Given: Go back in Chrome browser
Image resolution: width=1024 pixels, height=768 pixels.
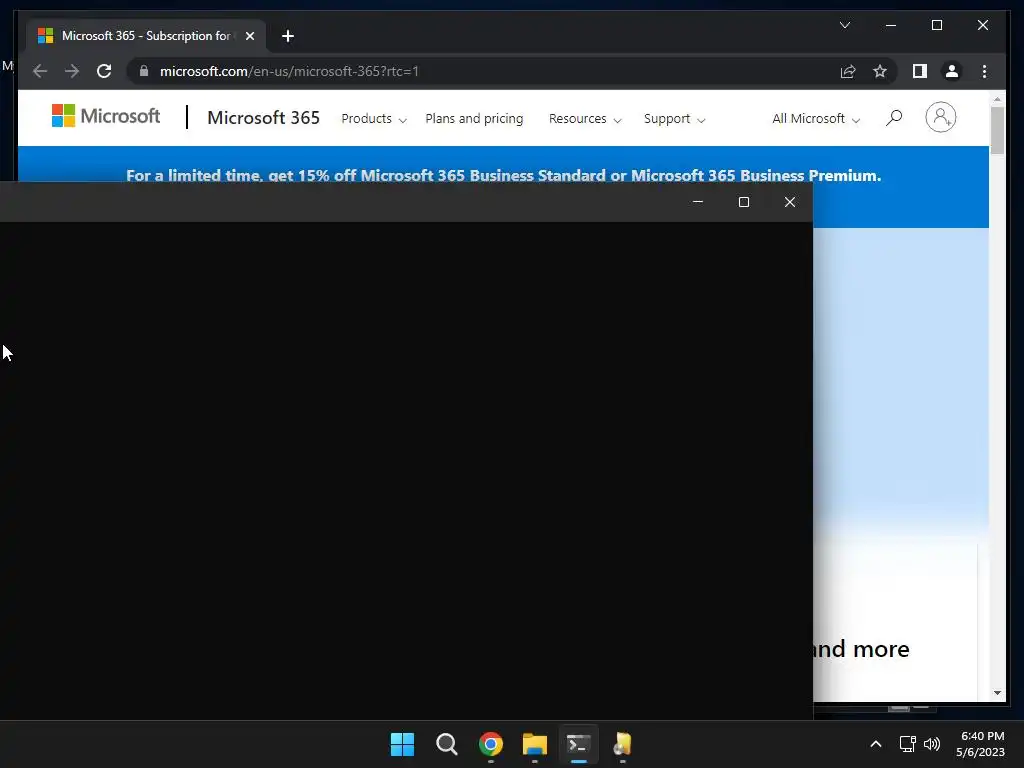Looking at the screenshot, I should click(x=40, y=71).
